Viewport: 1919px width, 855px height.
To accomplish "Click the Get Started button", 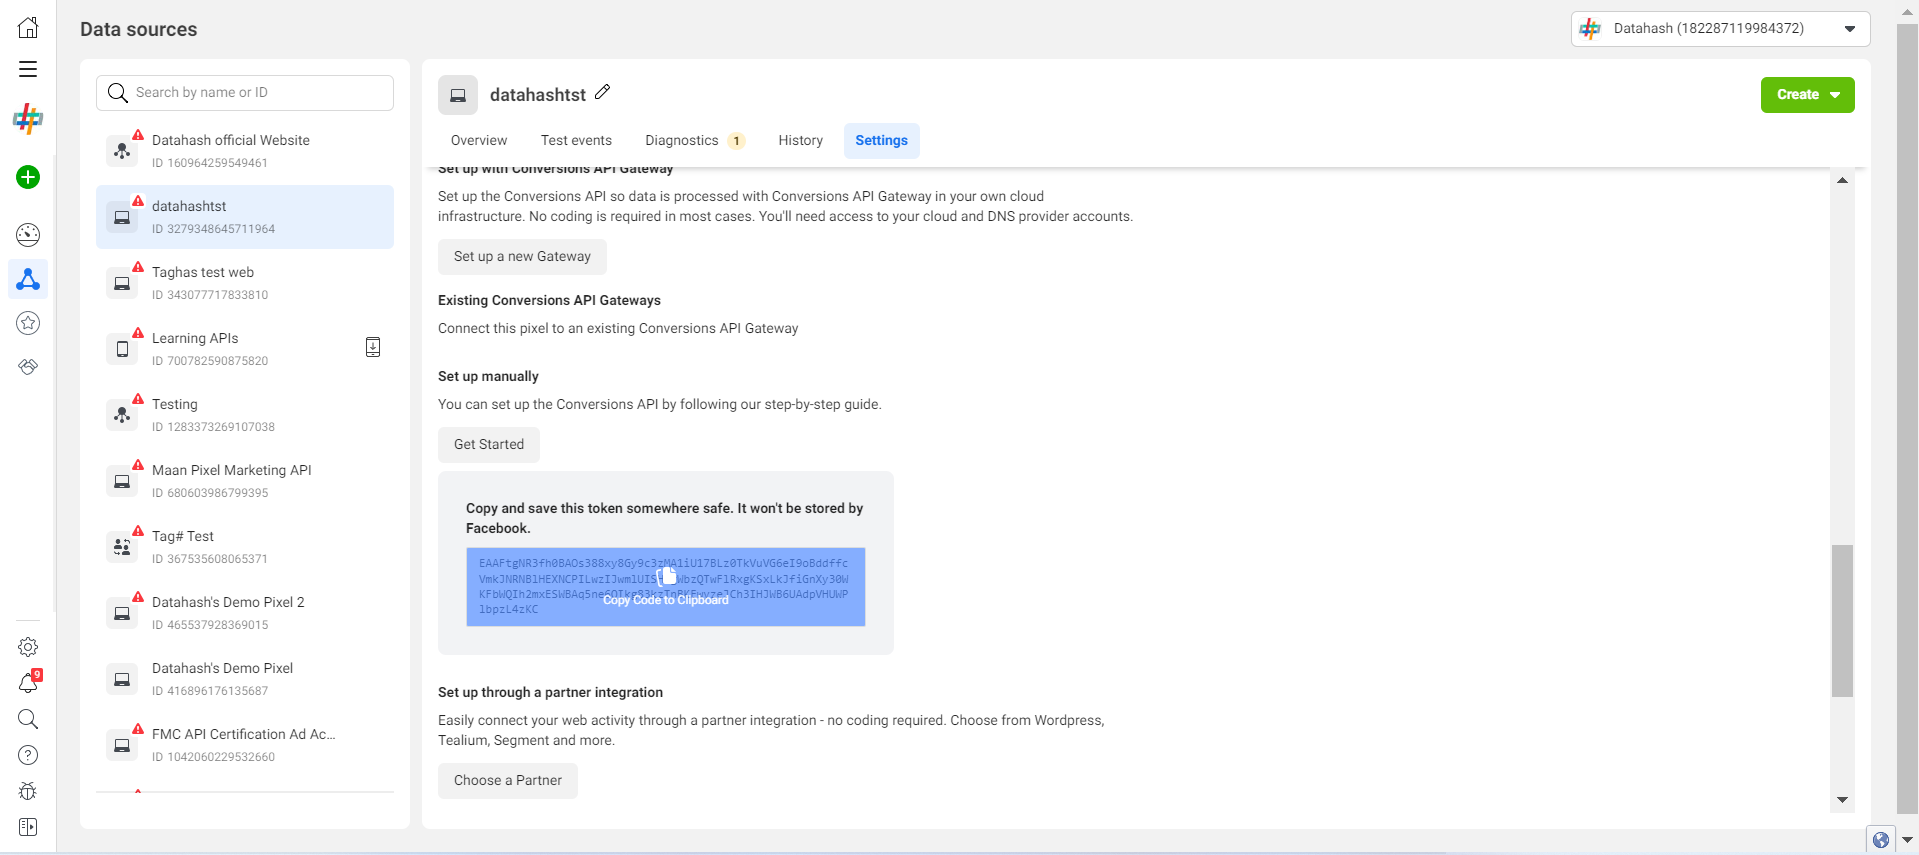I will coord(489,445).
